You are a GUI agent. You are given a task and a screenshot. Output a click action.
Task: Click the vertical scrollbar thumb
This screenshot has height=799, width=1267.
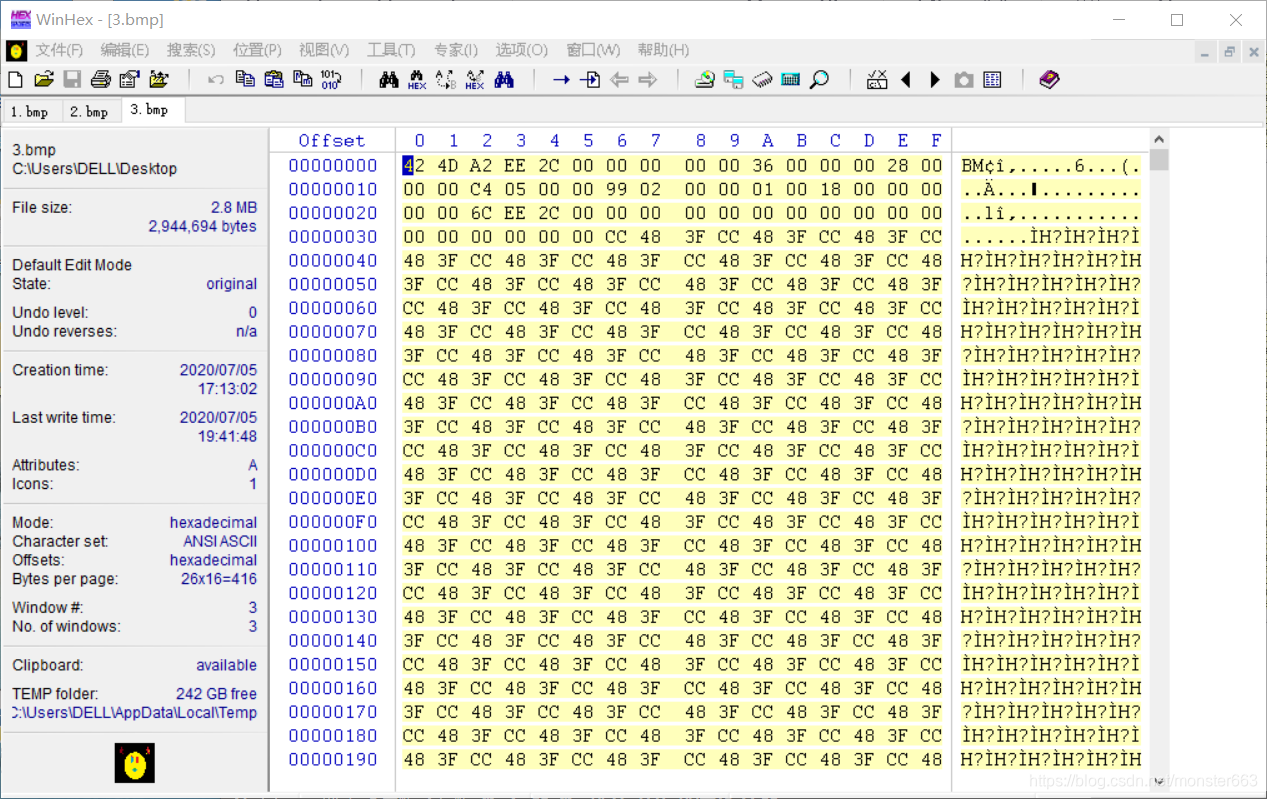click(x=1159, y=160)
